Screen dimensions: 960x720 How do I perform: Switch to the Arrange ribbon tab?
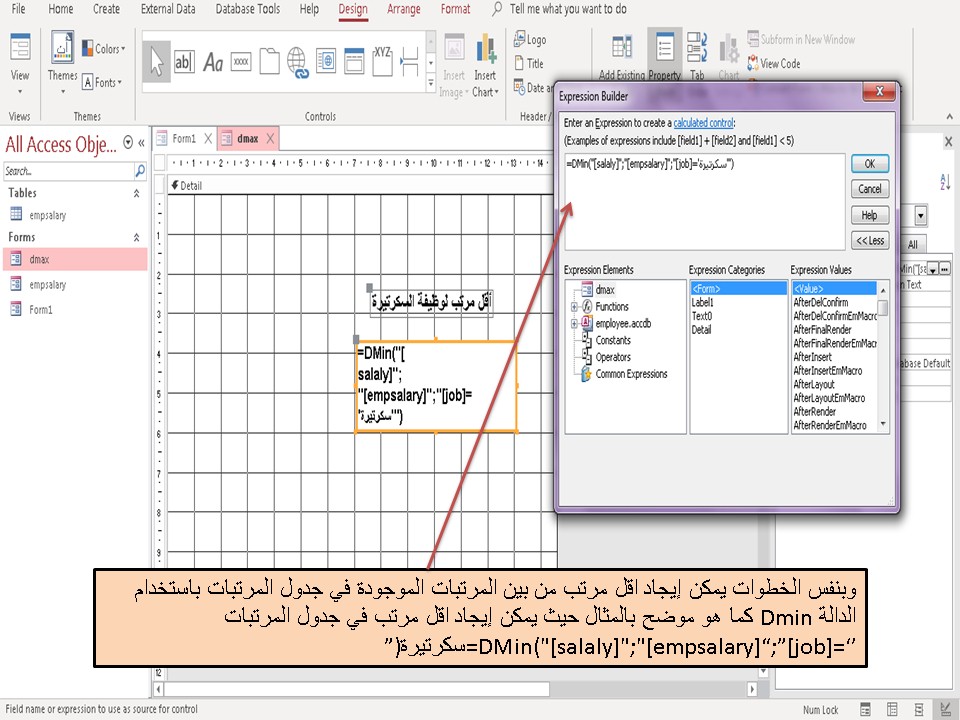(403, 9)
